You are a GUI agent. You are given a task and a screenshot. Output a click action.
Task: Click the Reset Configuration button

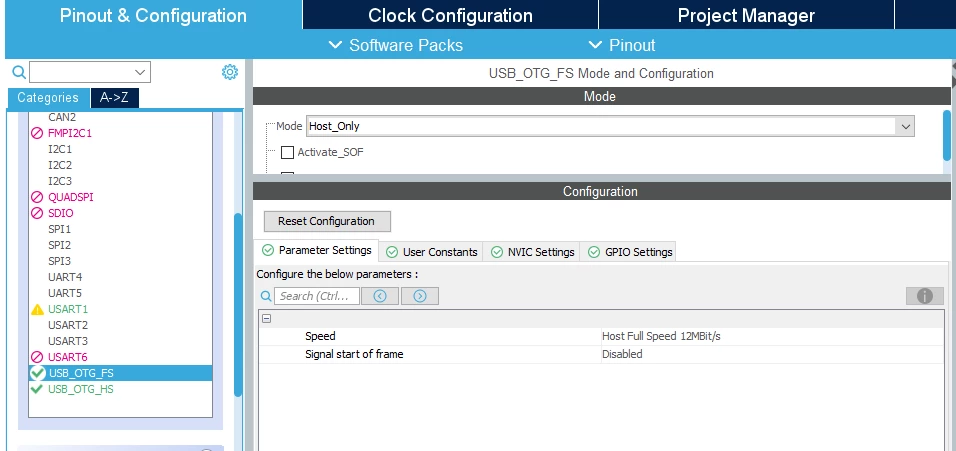[x=327, y=221]
